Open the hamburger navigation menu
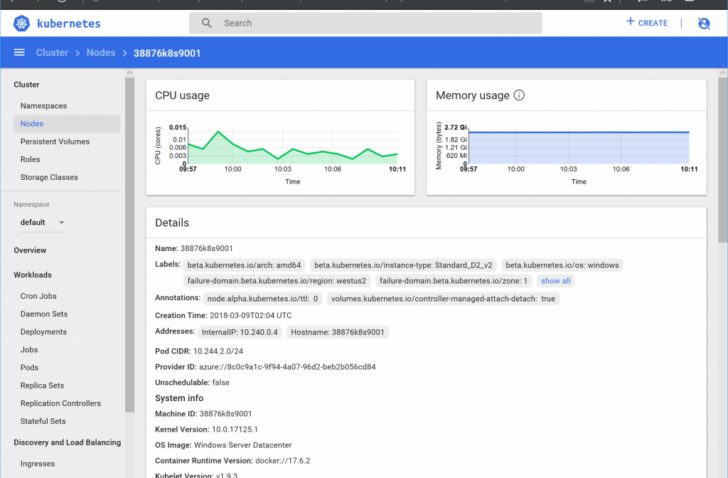Viewport: 728px width, 478px height. click(x=19, y=52)
